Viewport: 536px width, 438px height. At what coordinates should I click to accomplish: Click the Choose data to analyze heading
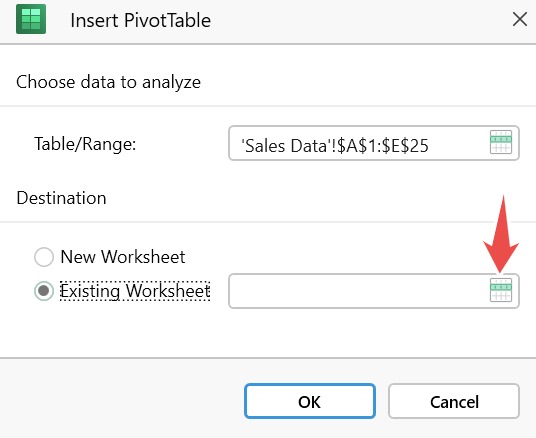click(x=108, y=82)
